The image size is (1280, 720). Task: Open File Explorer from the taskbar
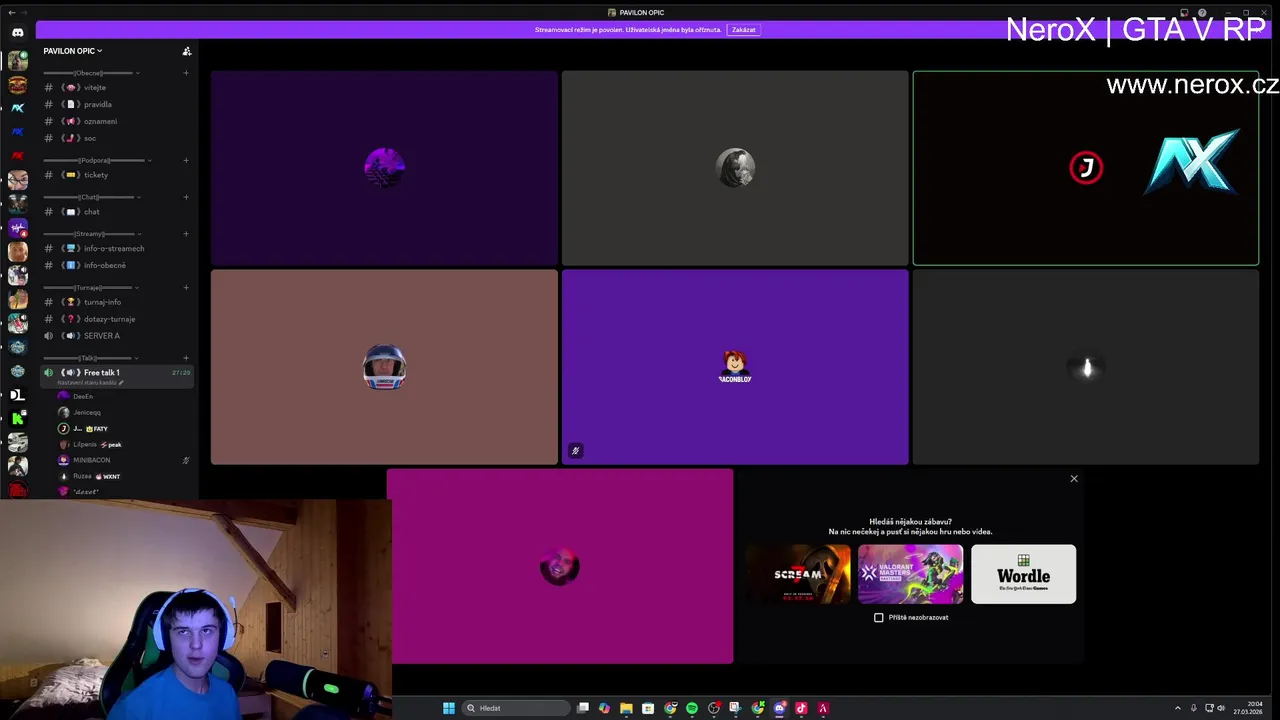(x=626, y=708)
